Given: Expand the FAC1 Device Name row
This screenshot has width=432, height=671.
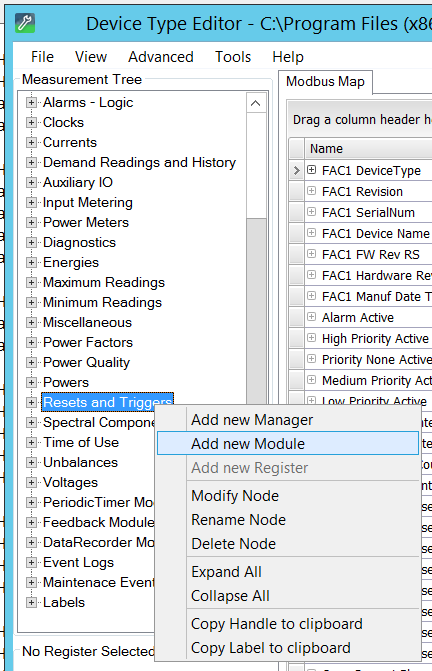Looking at the screenshot, I should [x=311, y=233].
